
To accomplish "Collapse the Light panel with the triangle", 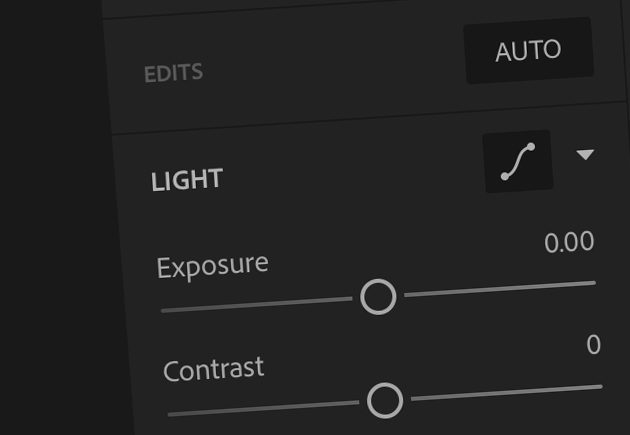I will (585, 154).
